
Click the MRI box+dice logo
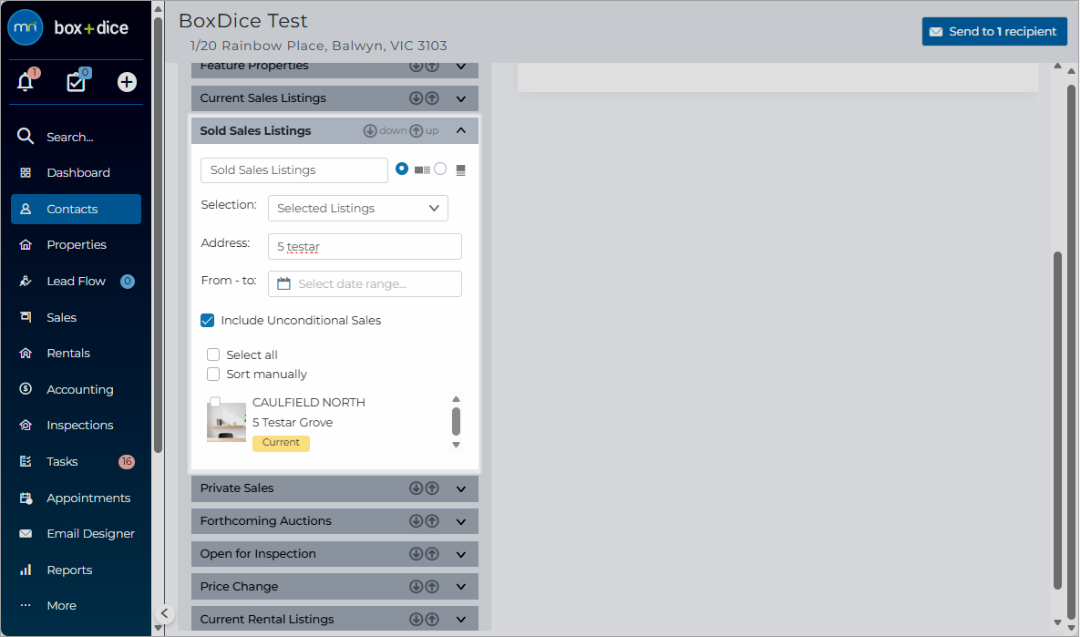tap(69, 28)
